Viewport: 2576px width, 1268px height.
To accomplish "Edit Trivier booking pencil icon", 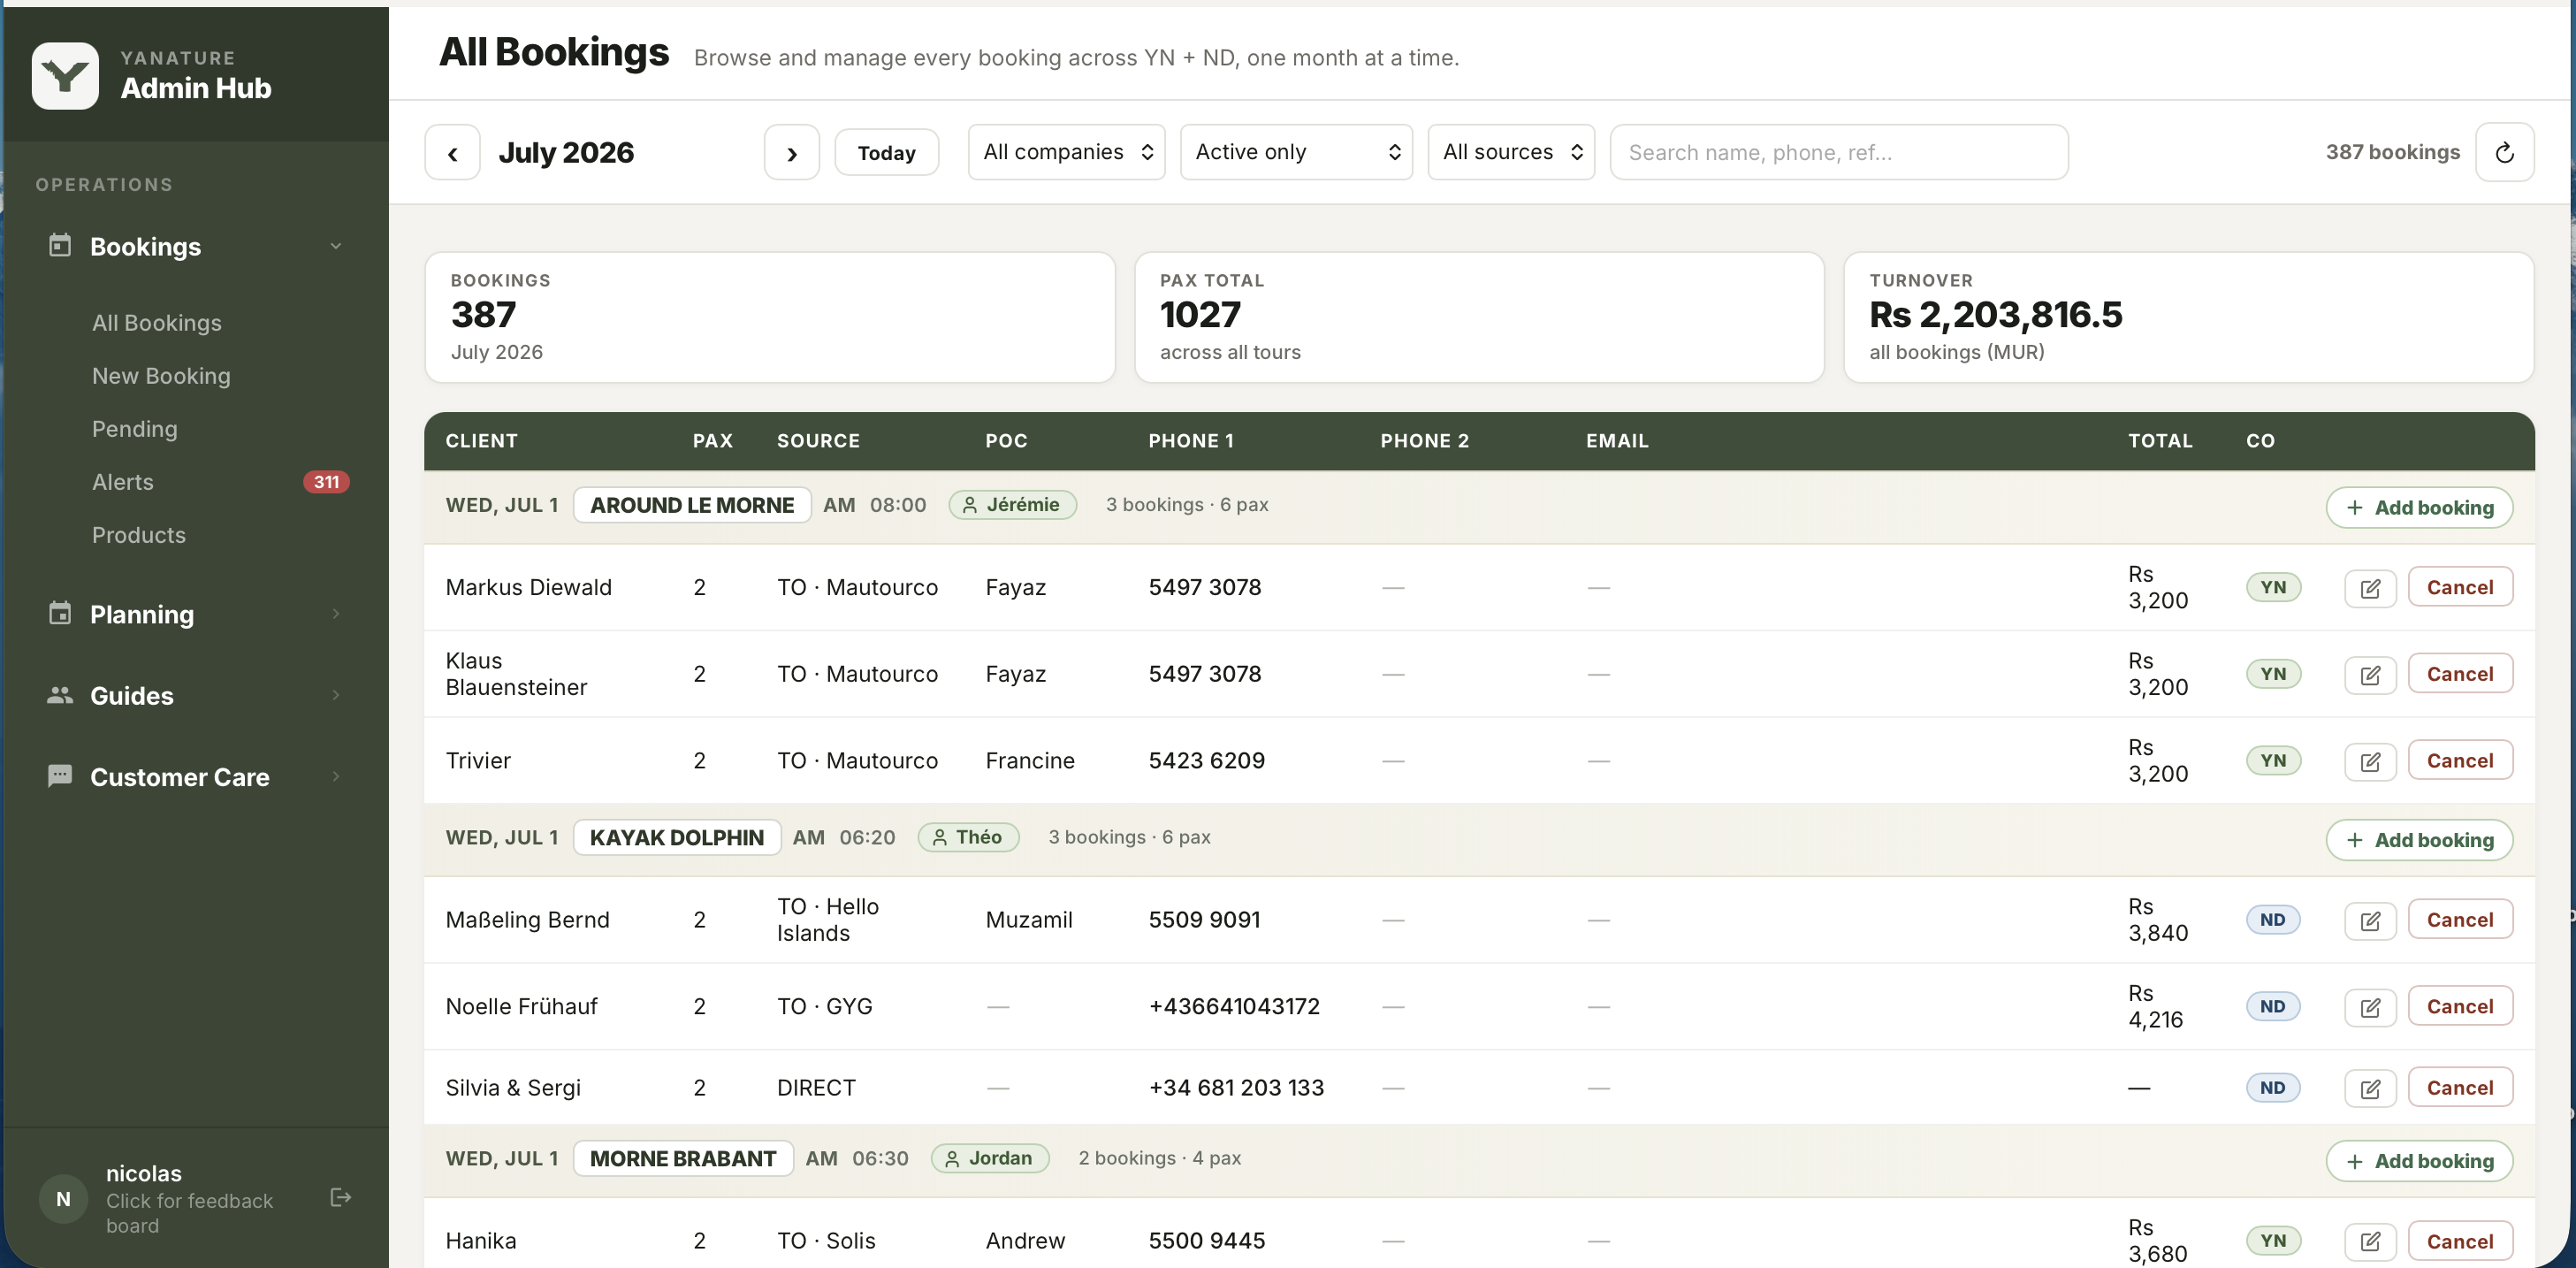I will (x=2370, y=761).
